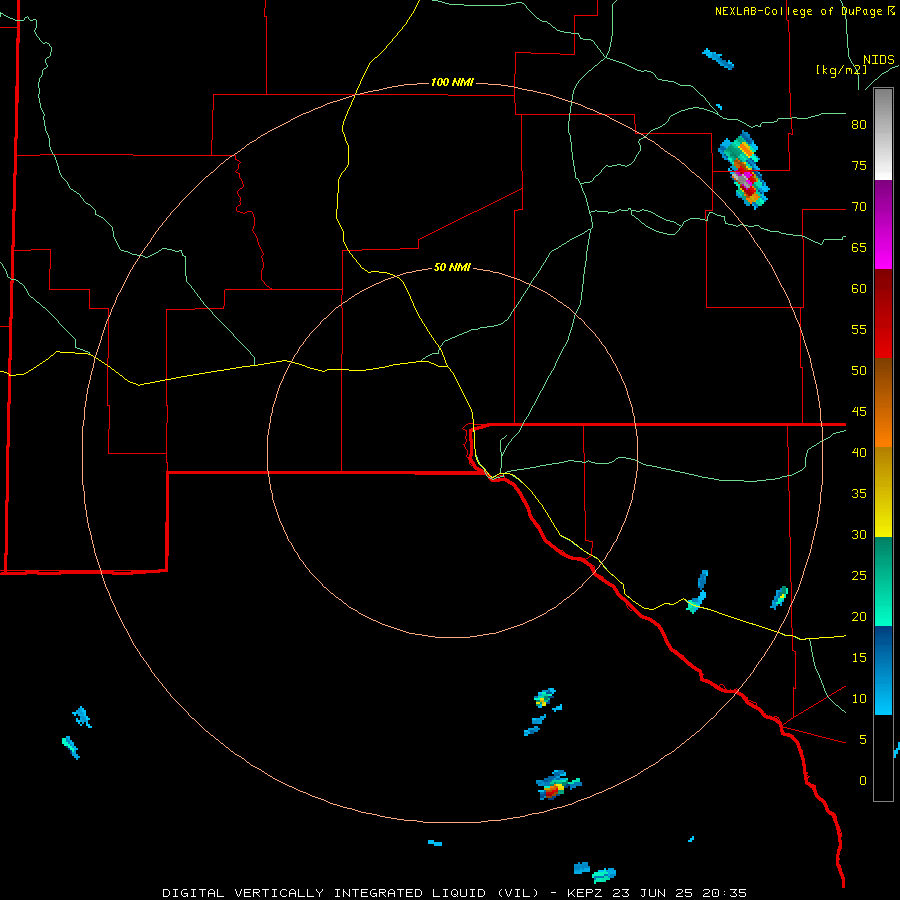Click the small yellow-core cell north of the red-core cell

point(544,698)
